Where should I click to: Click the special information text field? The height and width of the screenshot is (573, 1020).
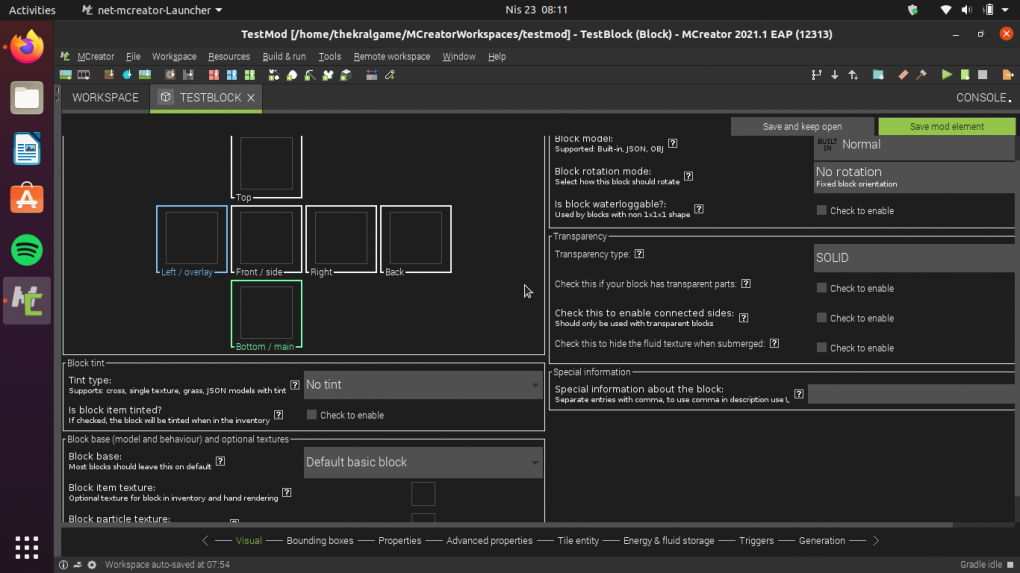click(911, 395)
